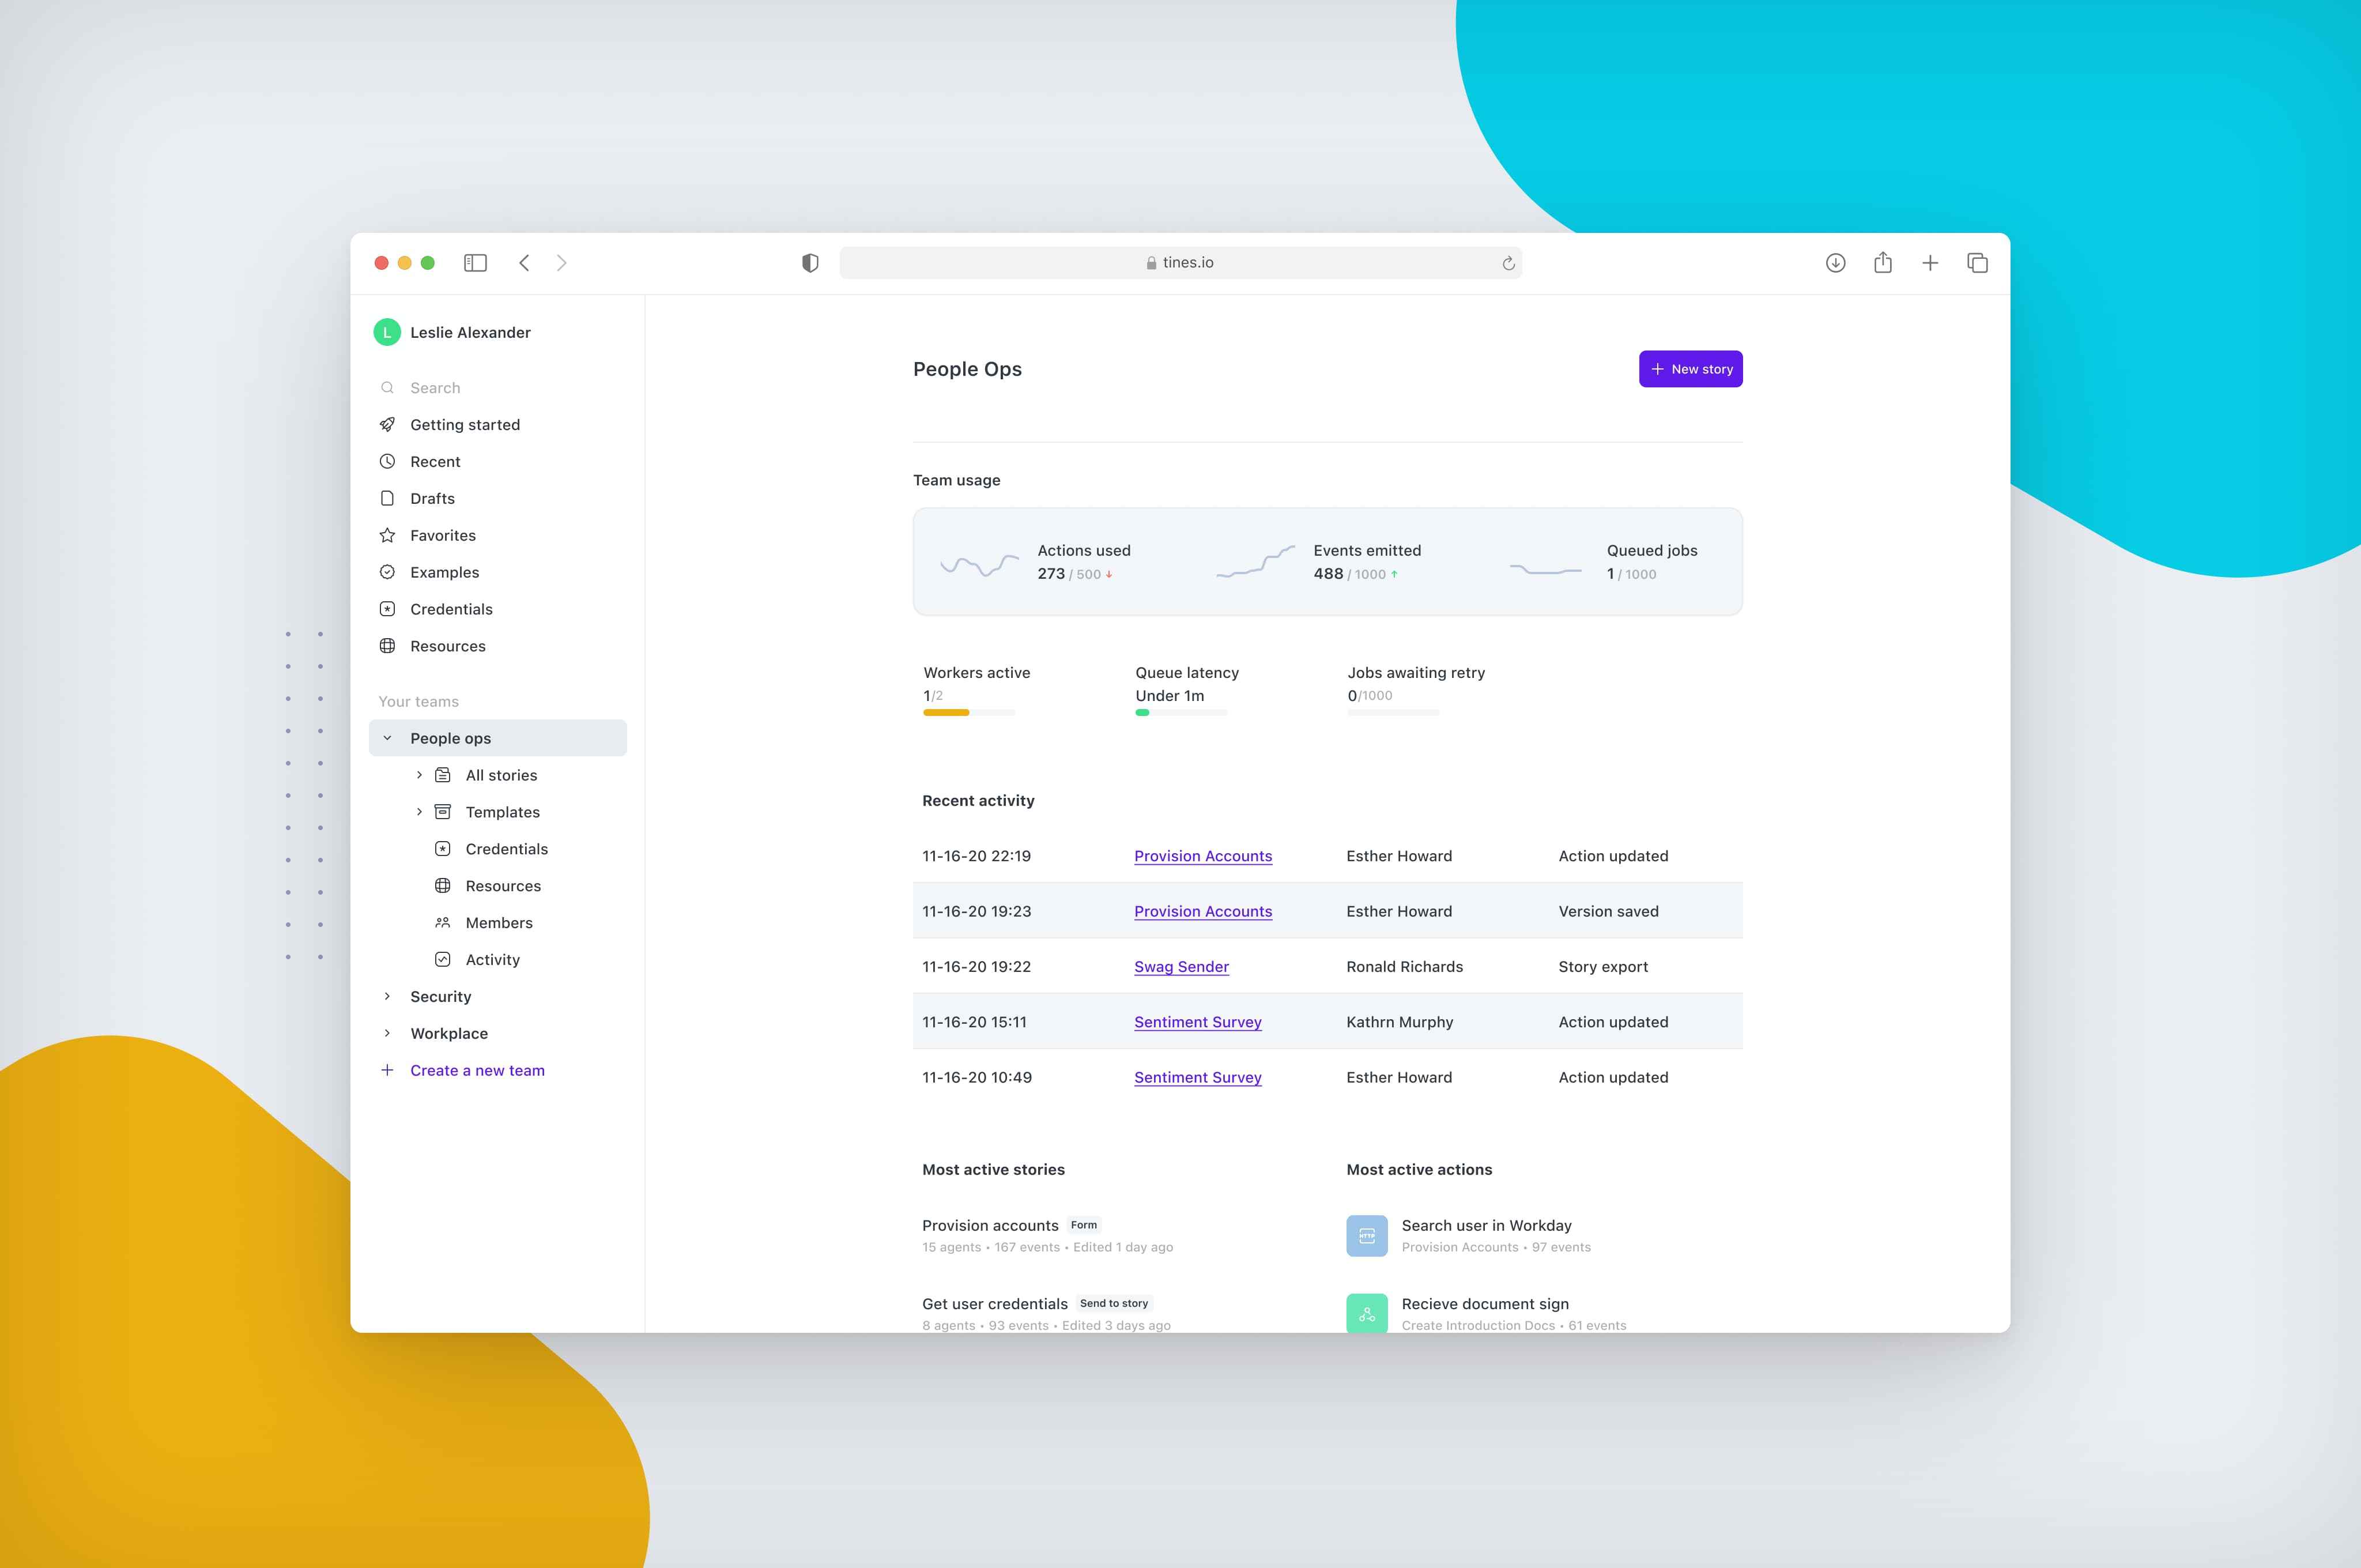Open Provision accounts in Most active stories
Viewport: 2361px width, 1568px height.
[x=990, y=1225]
